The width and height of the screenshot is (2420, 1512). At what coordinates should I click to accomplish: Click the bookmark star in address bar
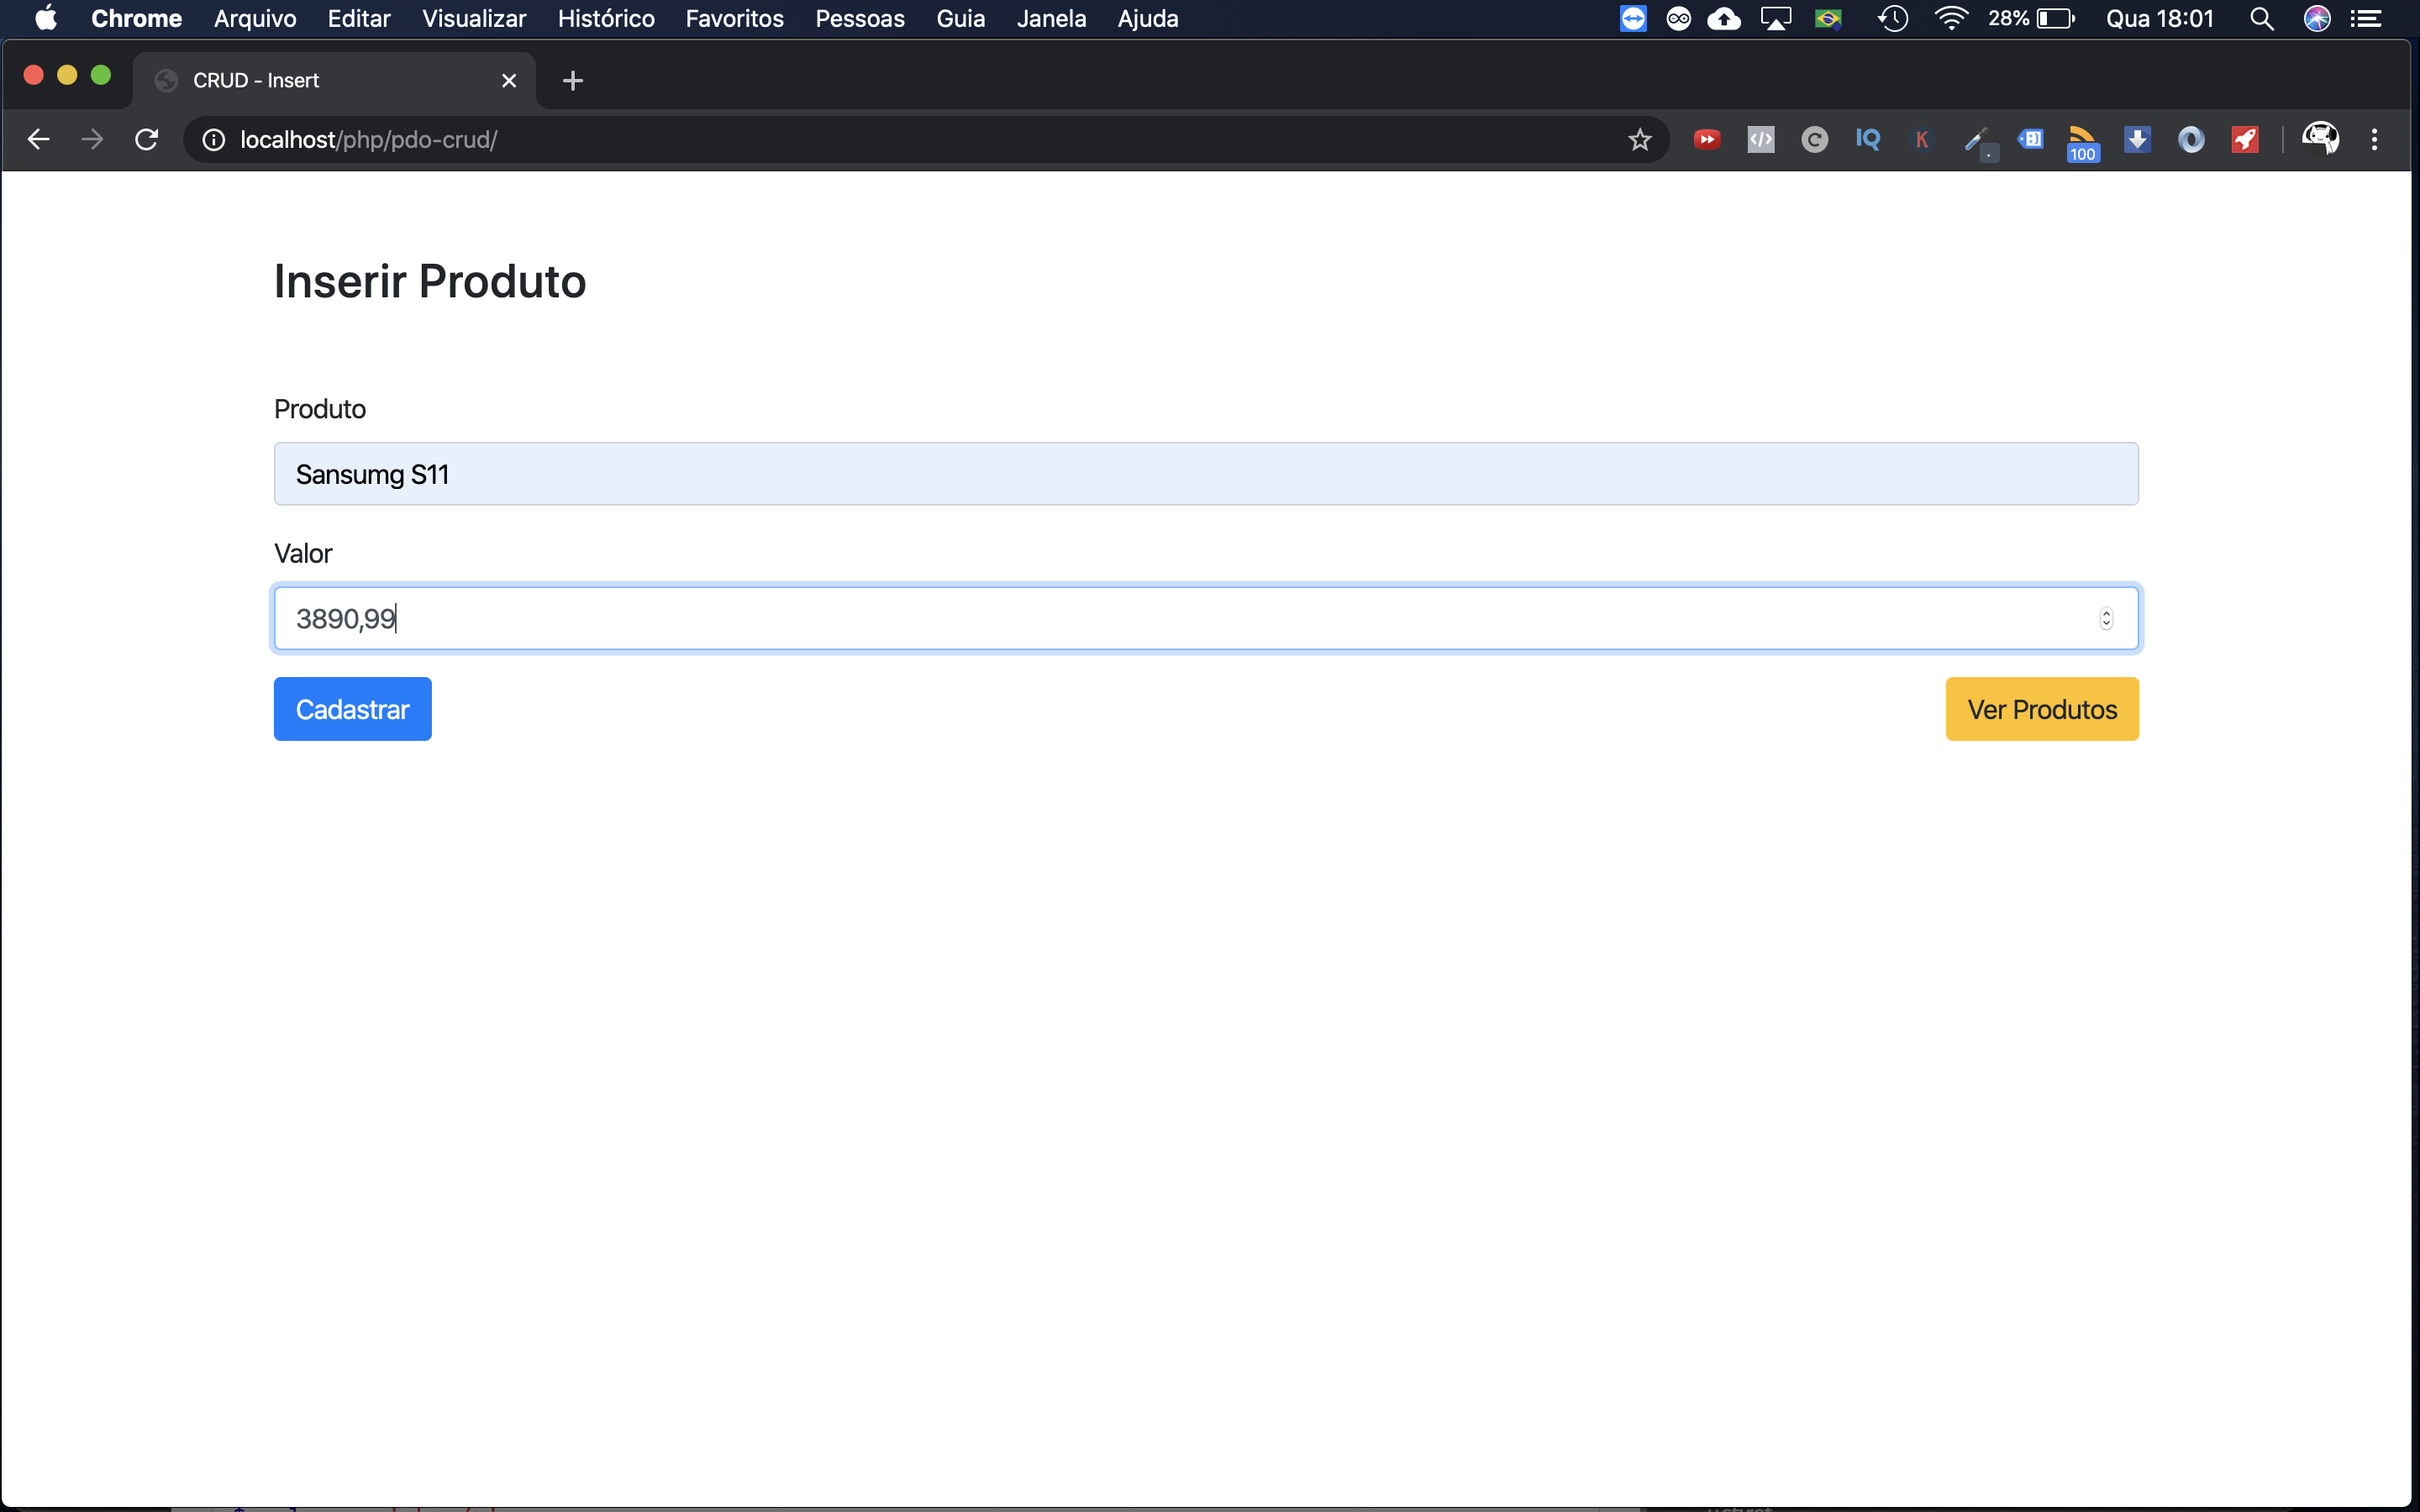[x=1639, y=140]
